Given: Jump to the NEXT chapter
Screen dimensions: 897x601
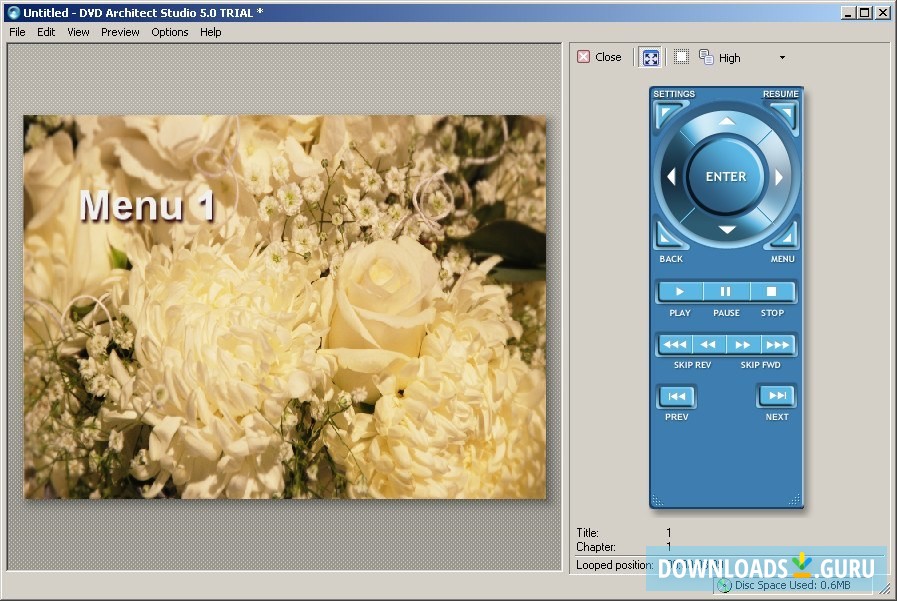Looking at the screenshot, I should coord(777,395).
